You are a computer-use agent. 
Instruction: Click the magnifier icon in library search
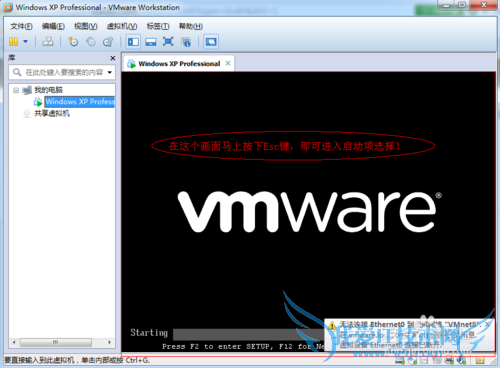[x=17, y=72]
